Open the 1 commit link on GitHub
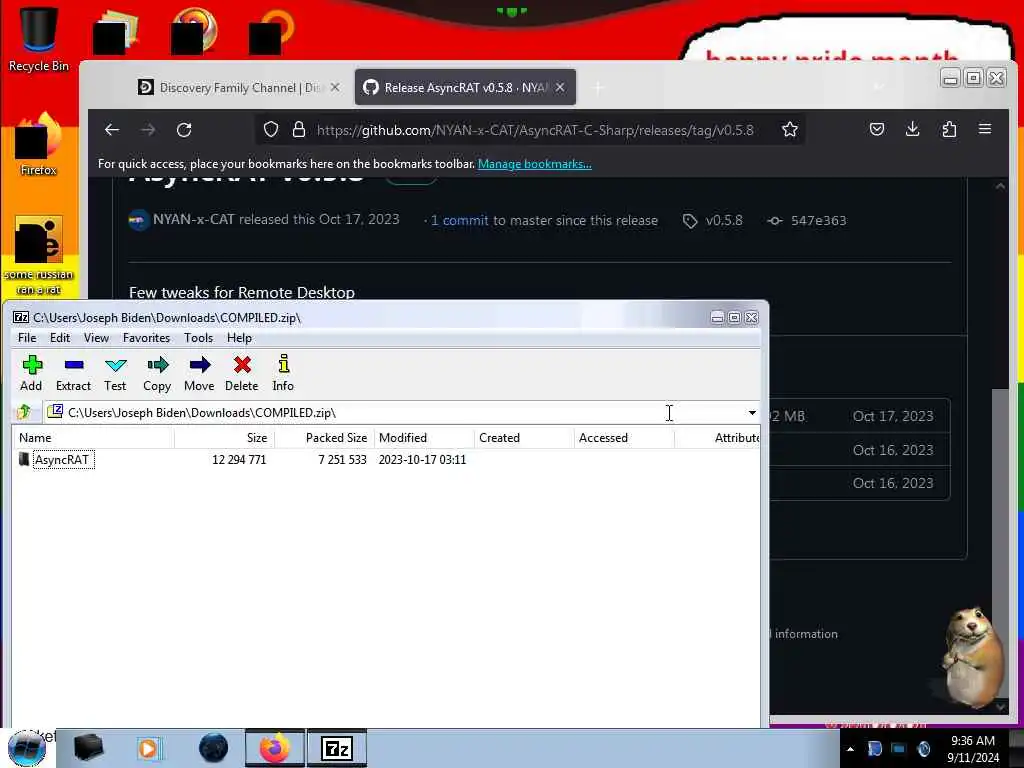This screenshot has height=768, width=1024. (x=459, y=221)
